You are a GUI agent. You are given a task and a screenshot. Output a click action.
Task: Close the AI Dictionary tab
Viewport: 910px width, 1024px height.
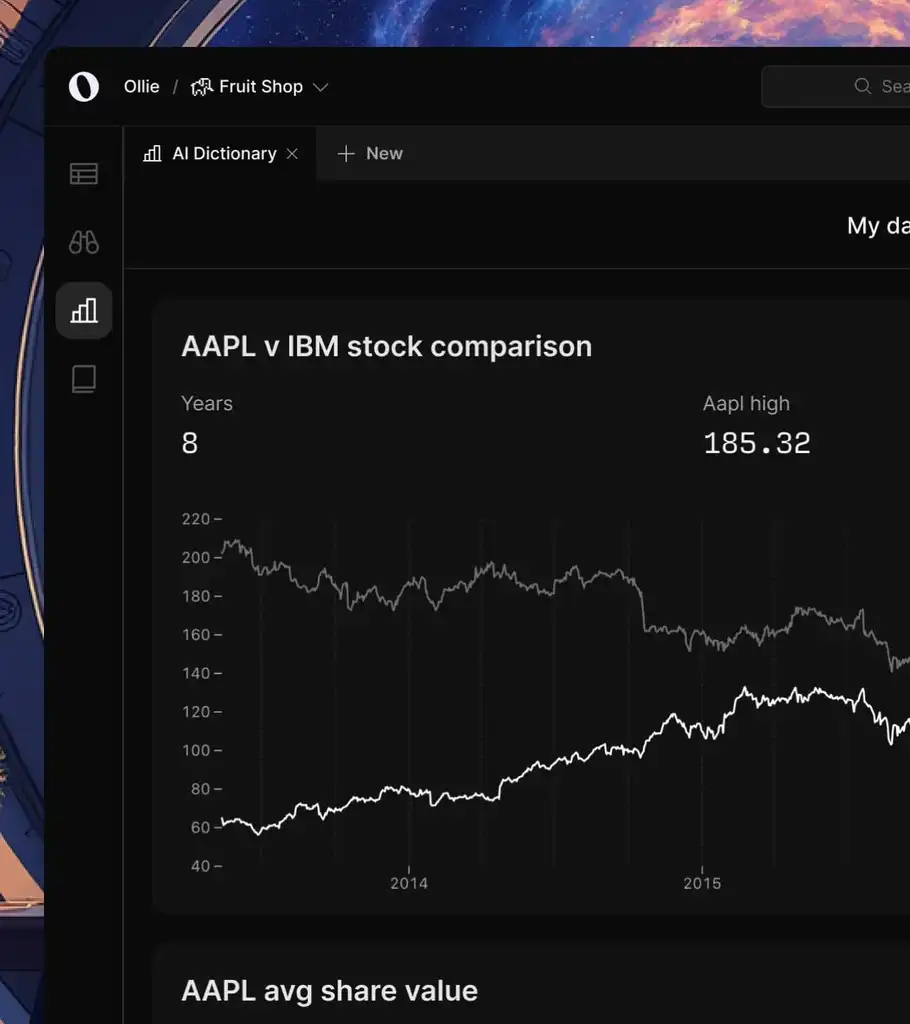292,153
